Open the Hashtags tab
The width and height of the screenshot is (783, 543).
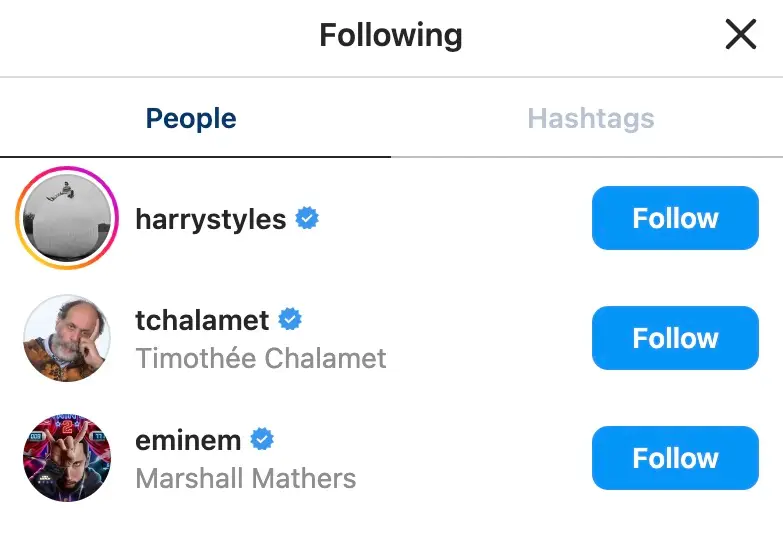click(590, 119)
